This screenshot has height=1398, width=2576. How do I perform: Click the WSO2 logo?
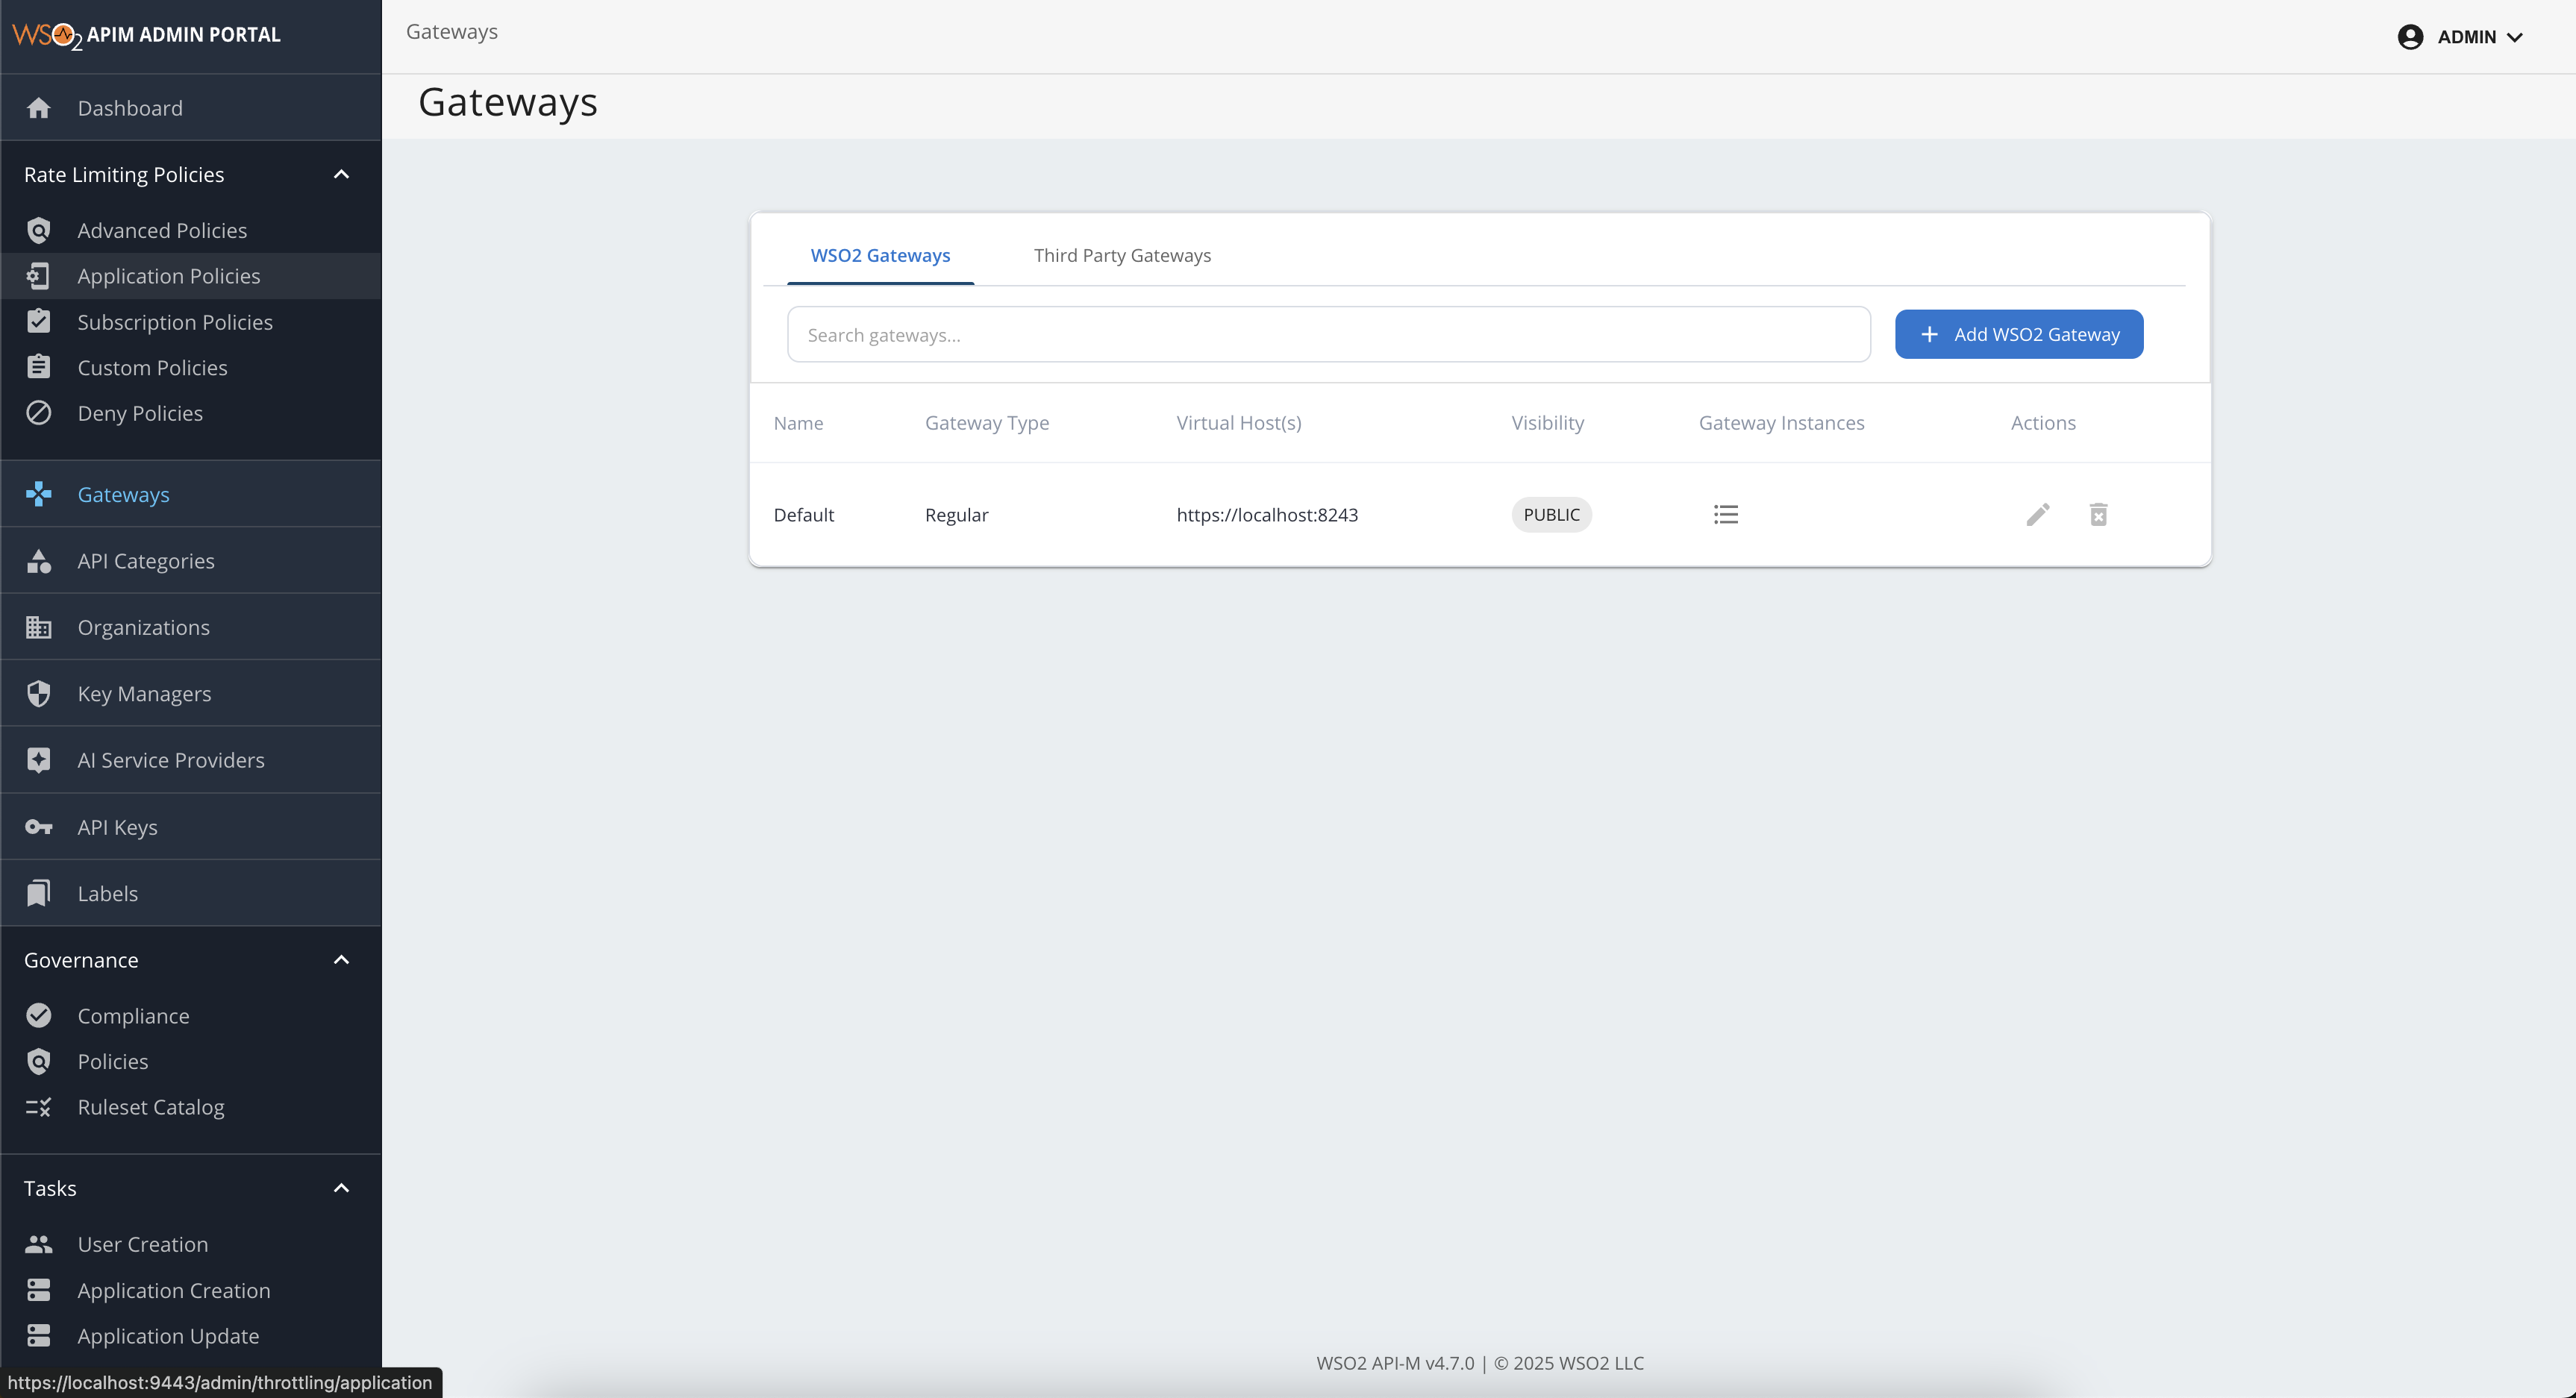(47, 36)
